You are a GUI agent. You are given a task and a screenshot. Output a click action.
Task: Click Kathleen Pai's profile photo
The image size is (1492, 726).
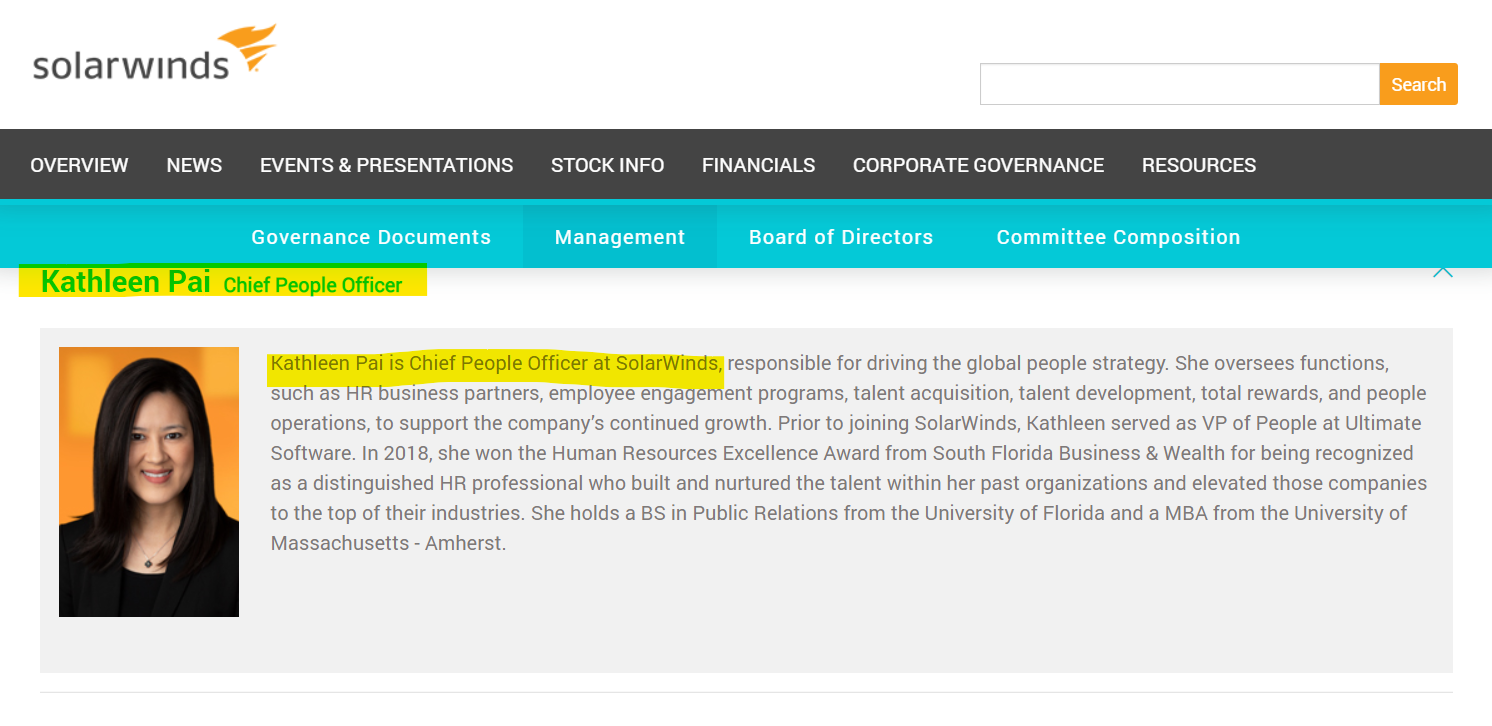pyautogui.click(x=149, y=481)
